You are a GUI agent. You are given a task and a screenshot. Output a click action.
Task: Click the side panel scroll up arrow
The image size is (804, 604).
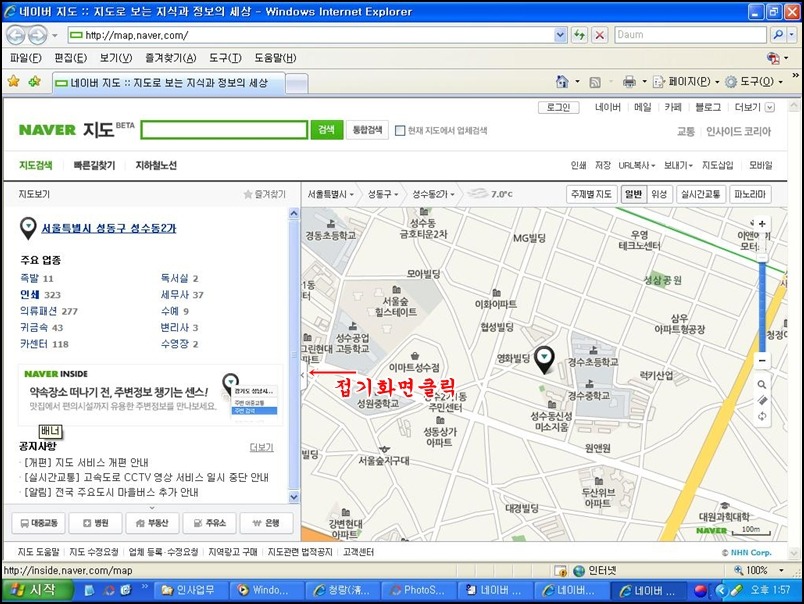(294, 213)
